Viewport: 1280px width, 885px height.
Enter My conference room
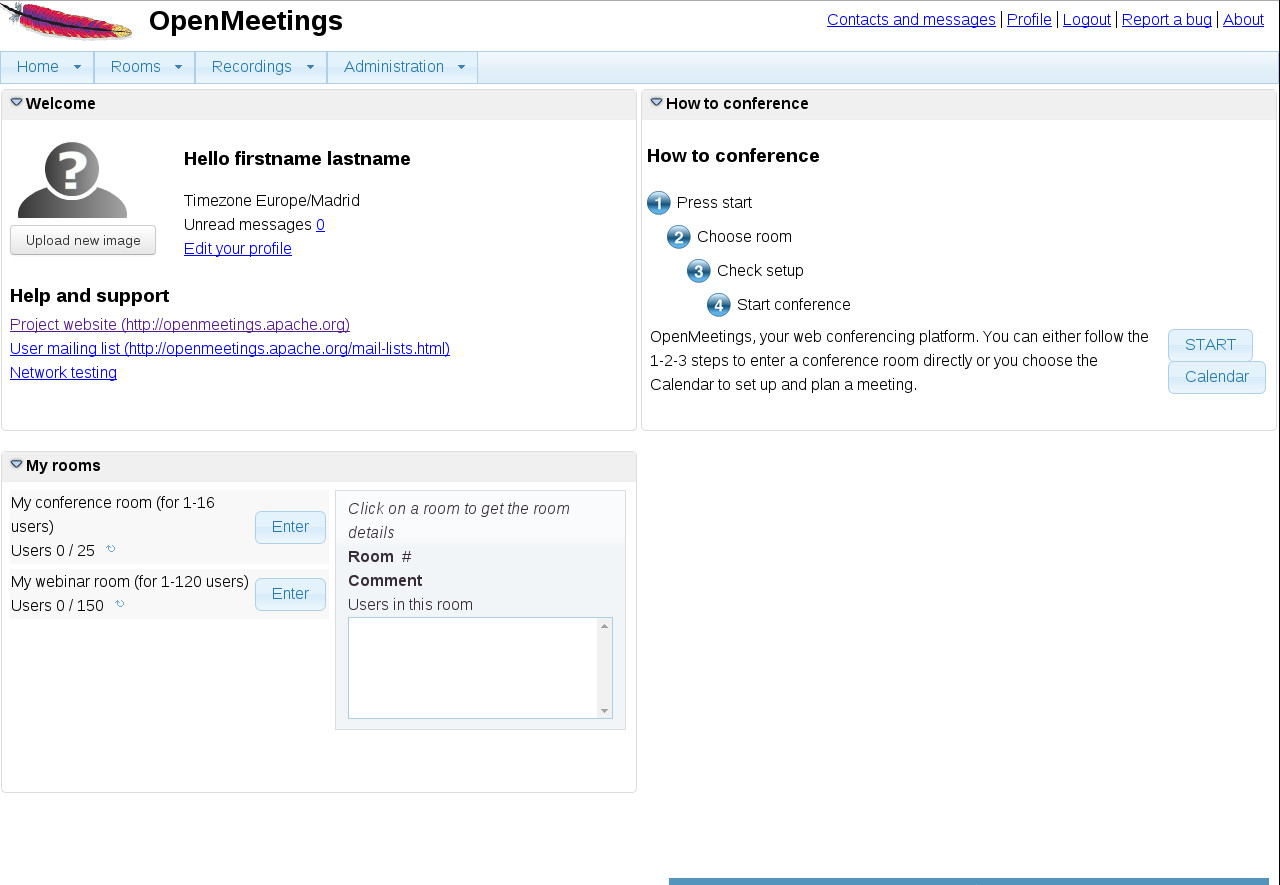290,527
